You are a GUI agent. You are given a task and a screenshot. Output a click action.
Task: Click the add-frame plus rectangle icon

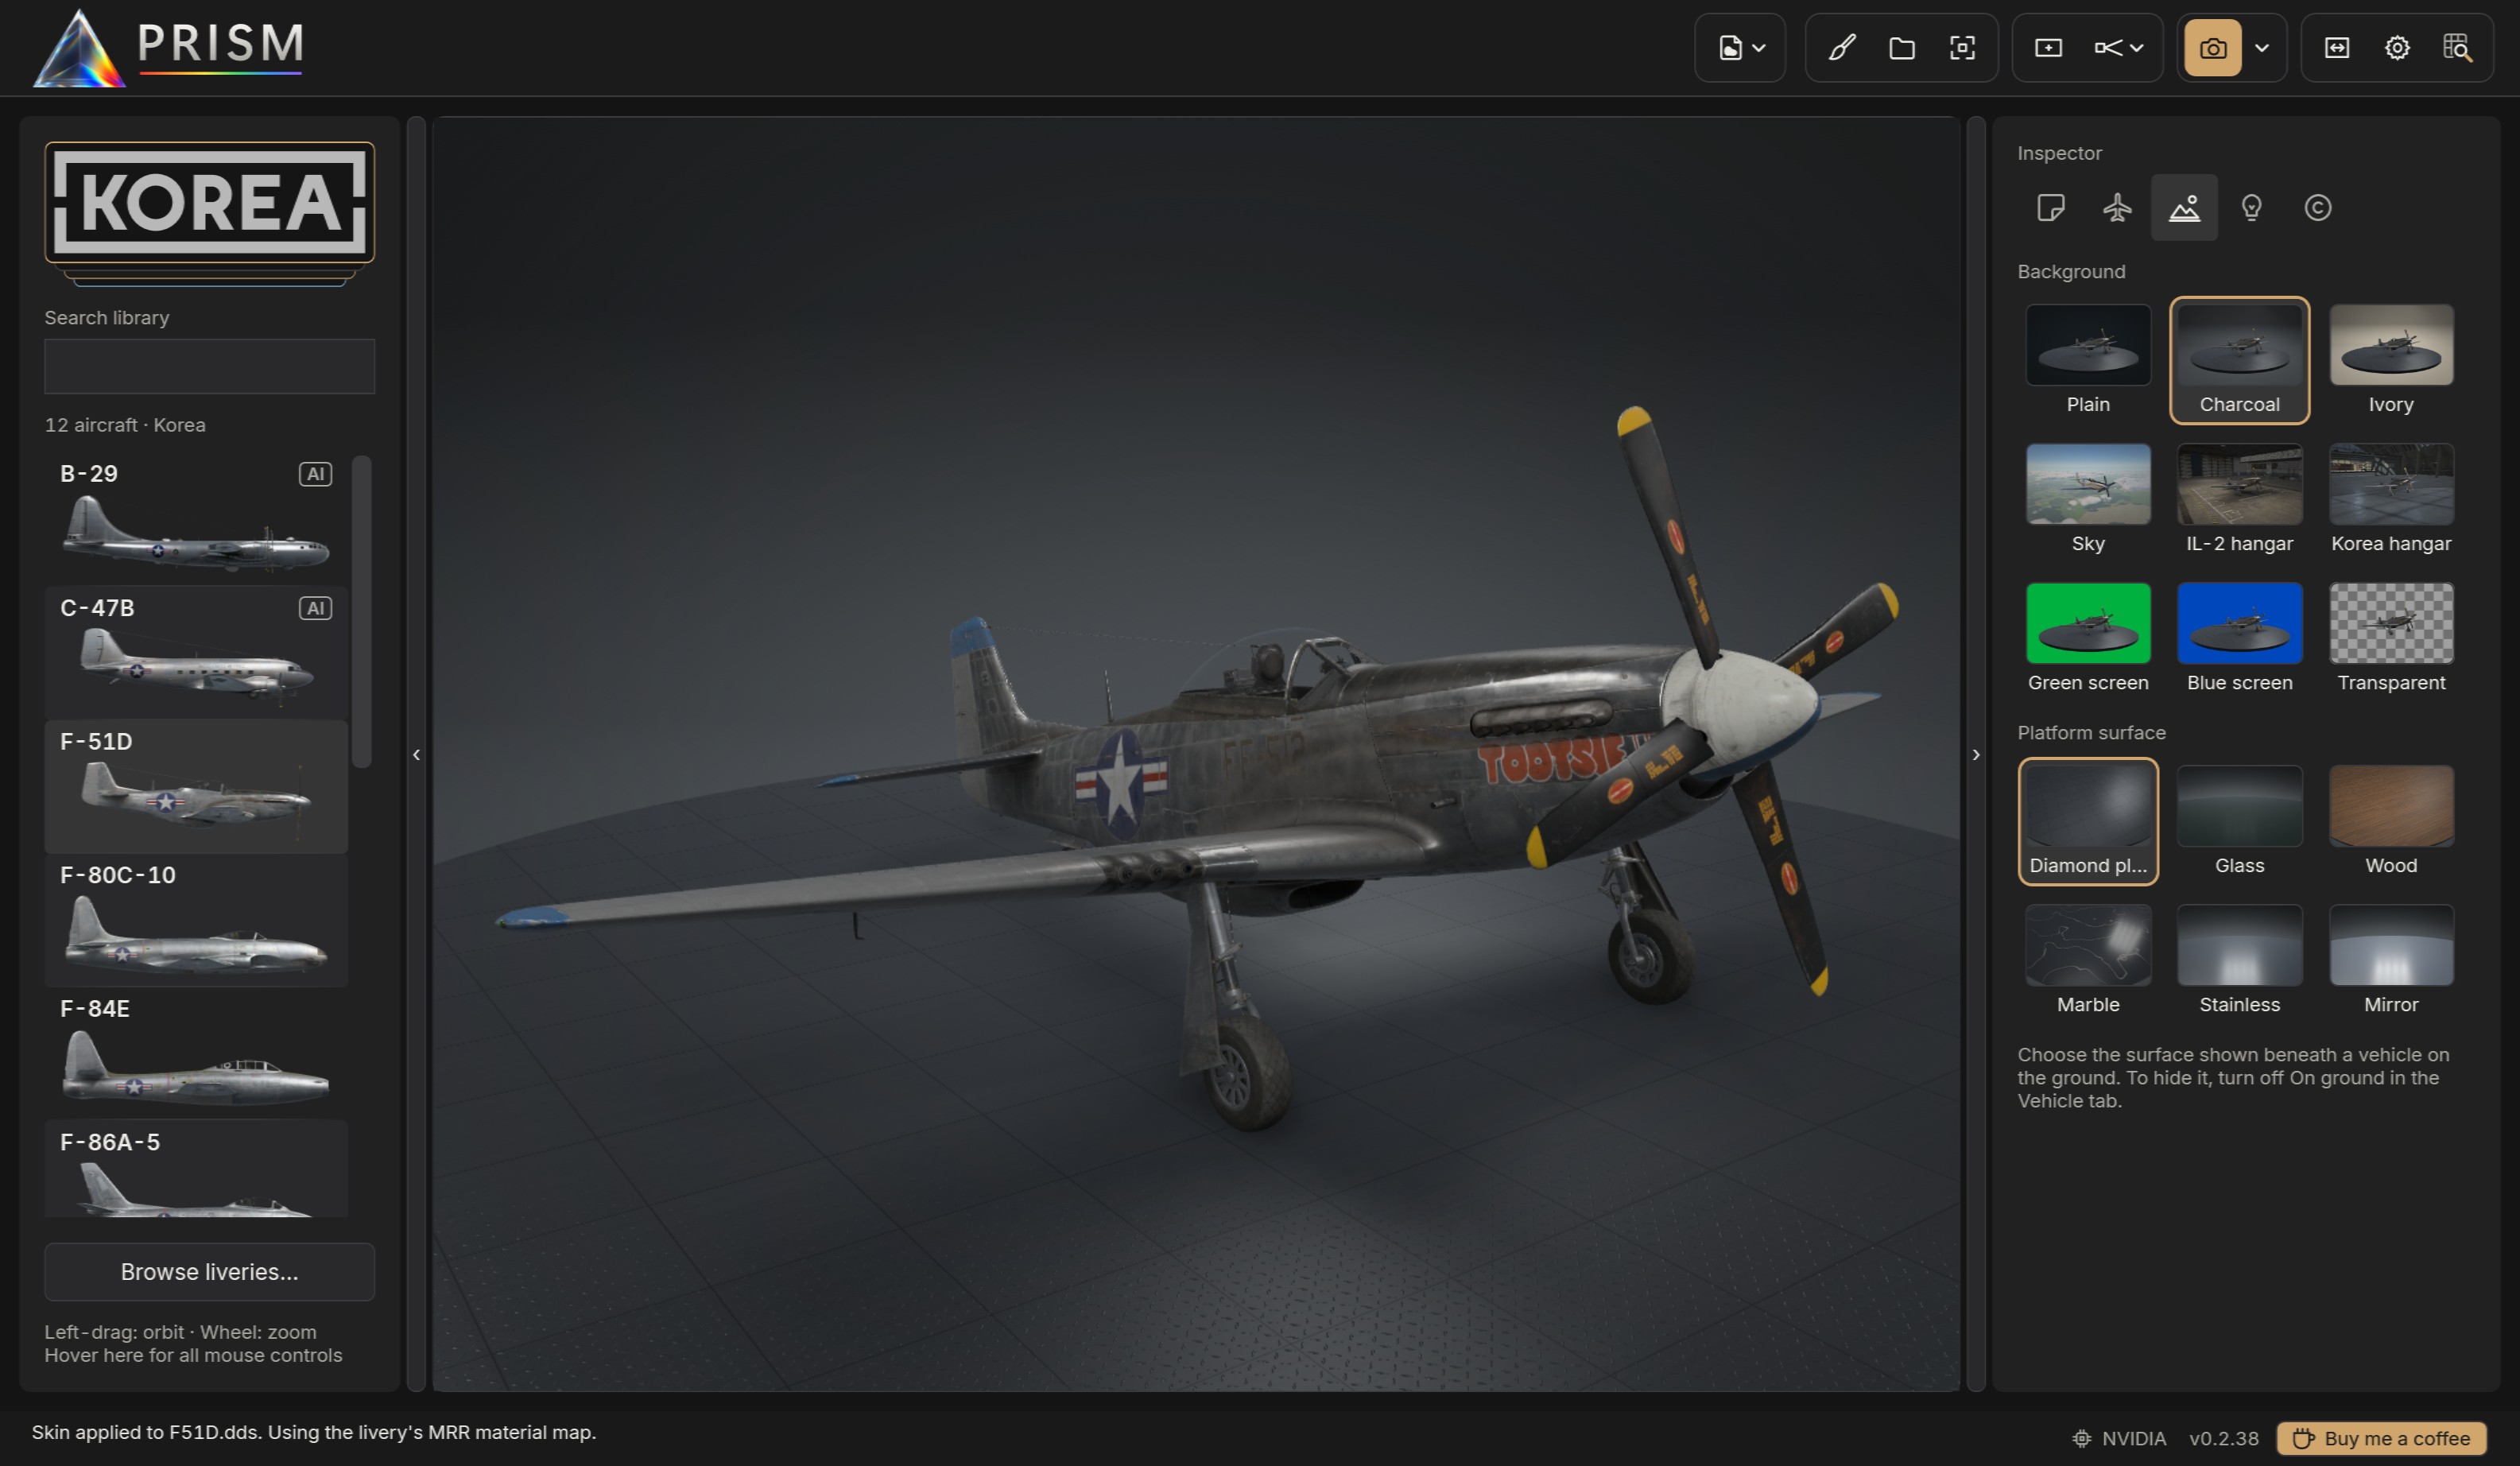click(2048, 48)
